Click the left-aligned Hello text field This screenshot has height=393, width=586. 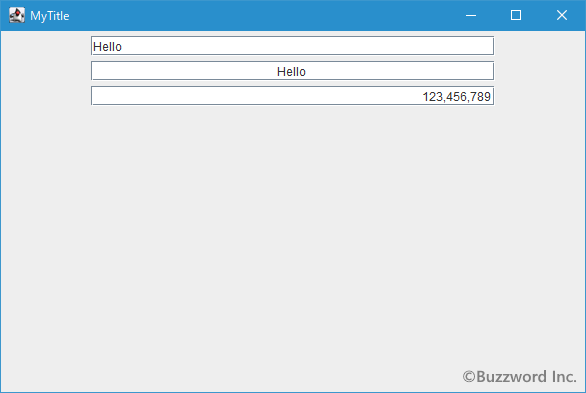[292, 46]
